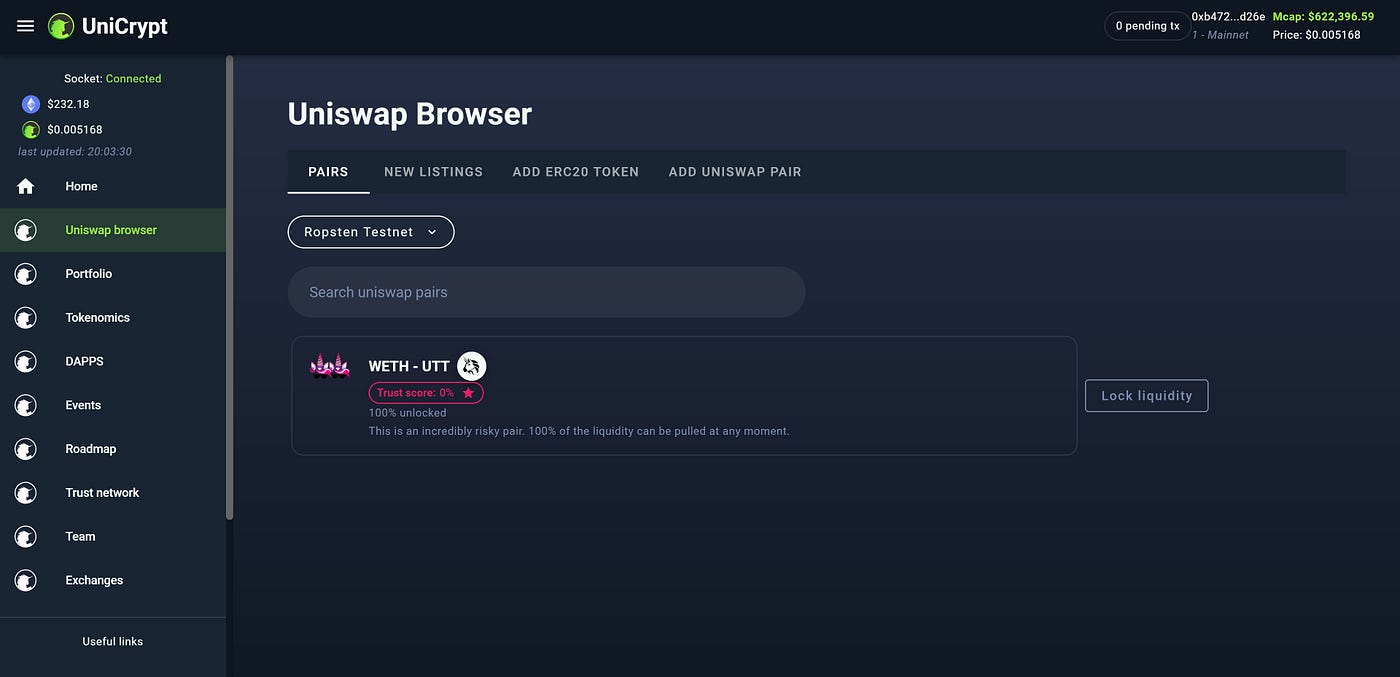This screenshot has height=677, width=1400.
Task: Click the Portfolio sidebar icon
Action: coord(26,274)
